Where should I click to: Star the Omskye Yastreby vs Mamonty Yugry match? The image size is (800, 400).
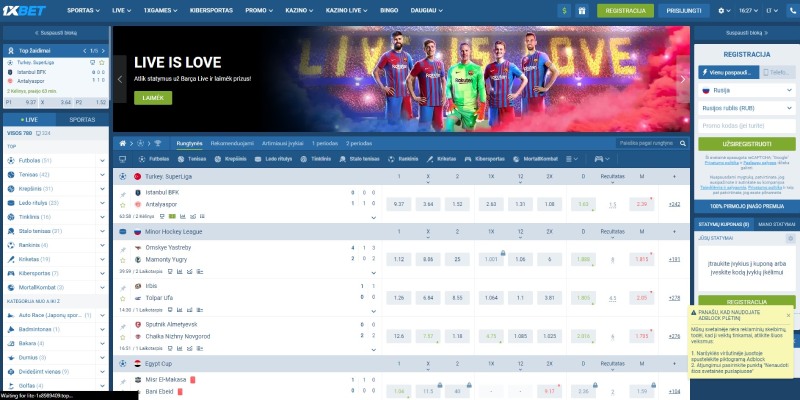point(122,260)
